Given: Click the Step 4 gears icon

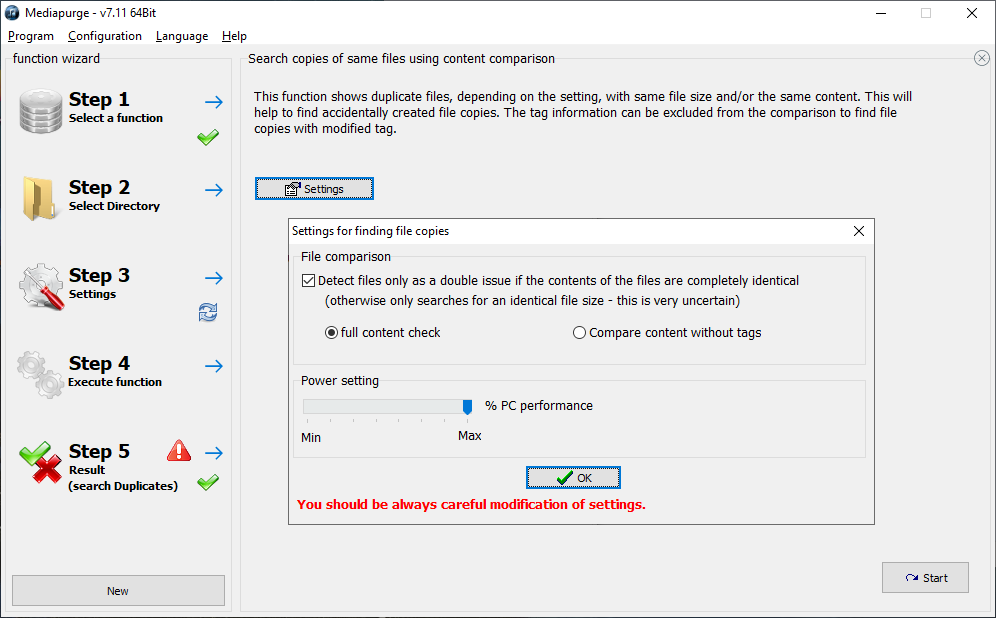Looking at the screenshot, I should pyautogui.click(x=40, y=374).
